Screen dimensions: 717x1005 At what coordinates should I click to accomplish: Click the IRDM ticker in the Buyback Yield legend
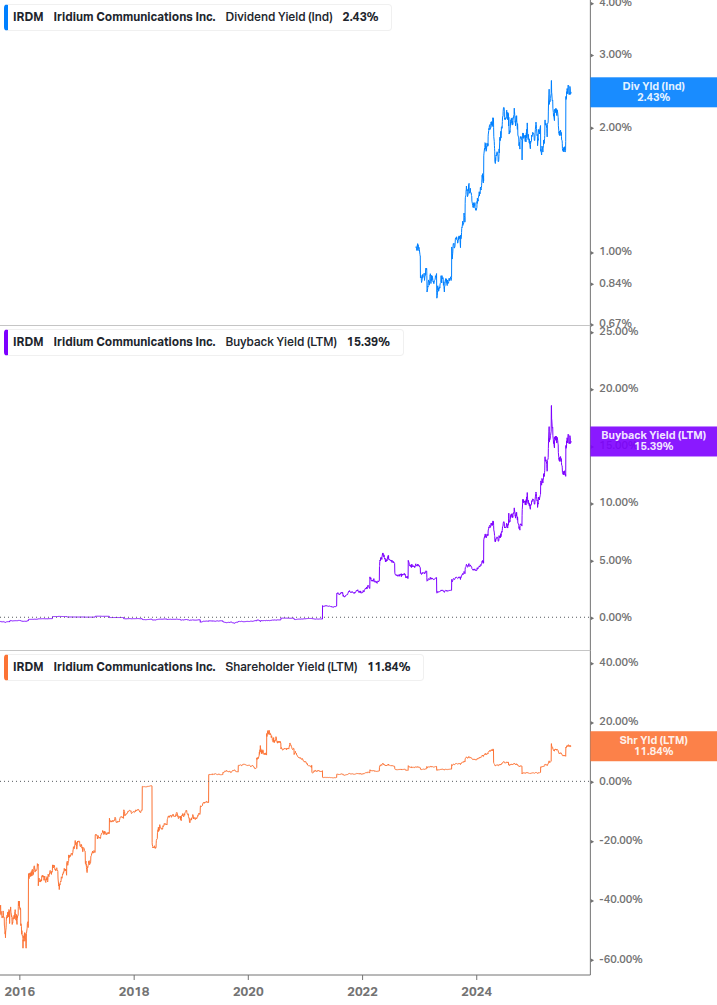pos(28,342)
